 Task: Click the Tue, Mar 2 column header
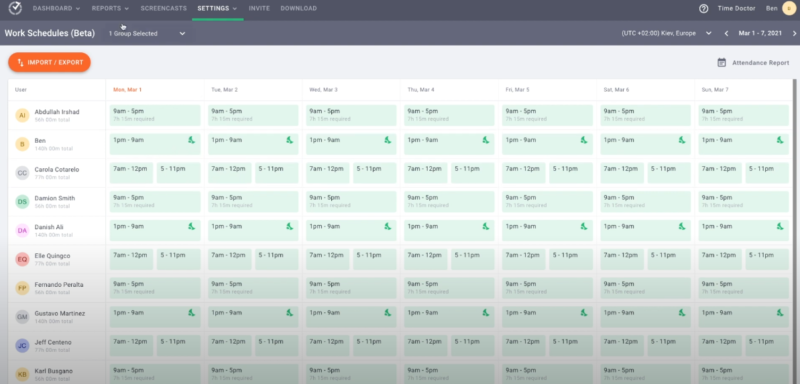(x=224, y=90)
